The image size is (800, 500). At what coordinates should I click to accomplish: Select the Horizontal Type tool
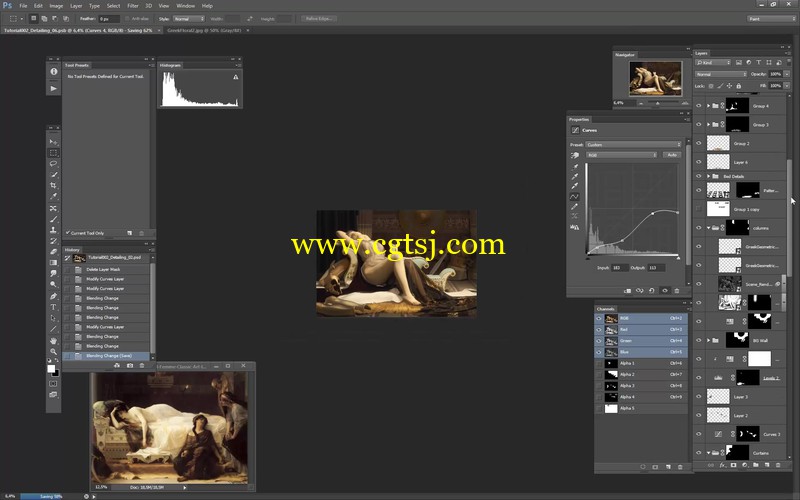53,307
